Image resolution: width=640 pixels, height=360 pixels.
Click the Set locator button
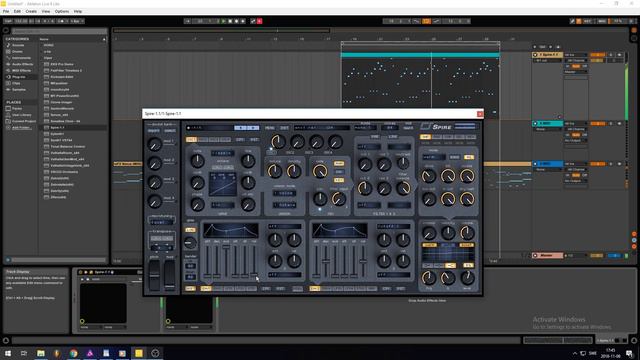(x=542, y=47)
